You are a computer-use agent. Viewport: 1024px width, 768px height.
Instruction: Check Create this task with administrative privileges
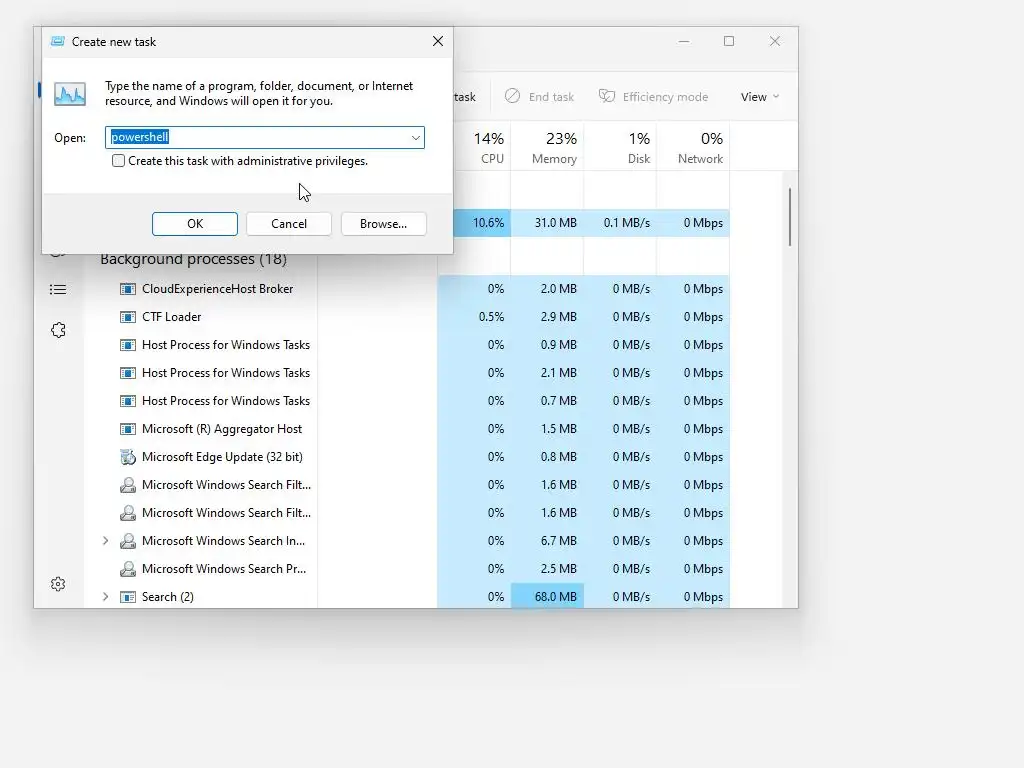click(x=118, y=161)
